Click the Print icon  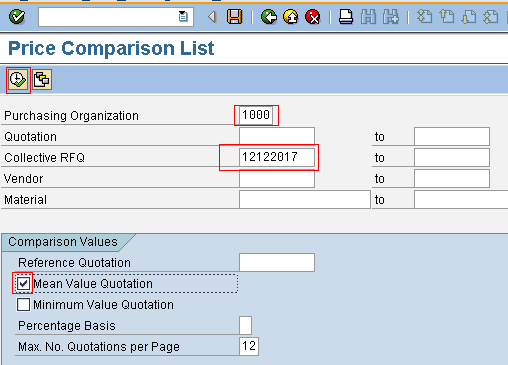346,17
